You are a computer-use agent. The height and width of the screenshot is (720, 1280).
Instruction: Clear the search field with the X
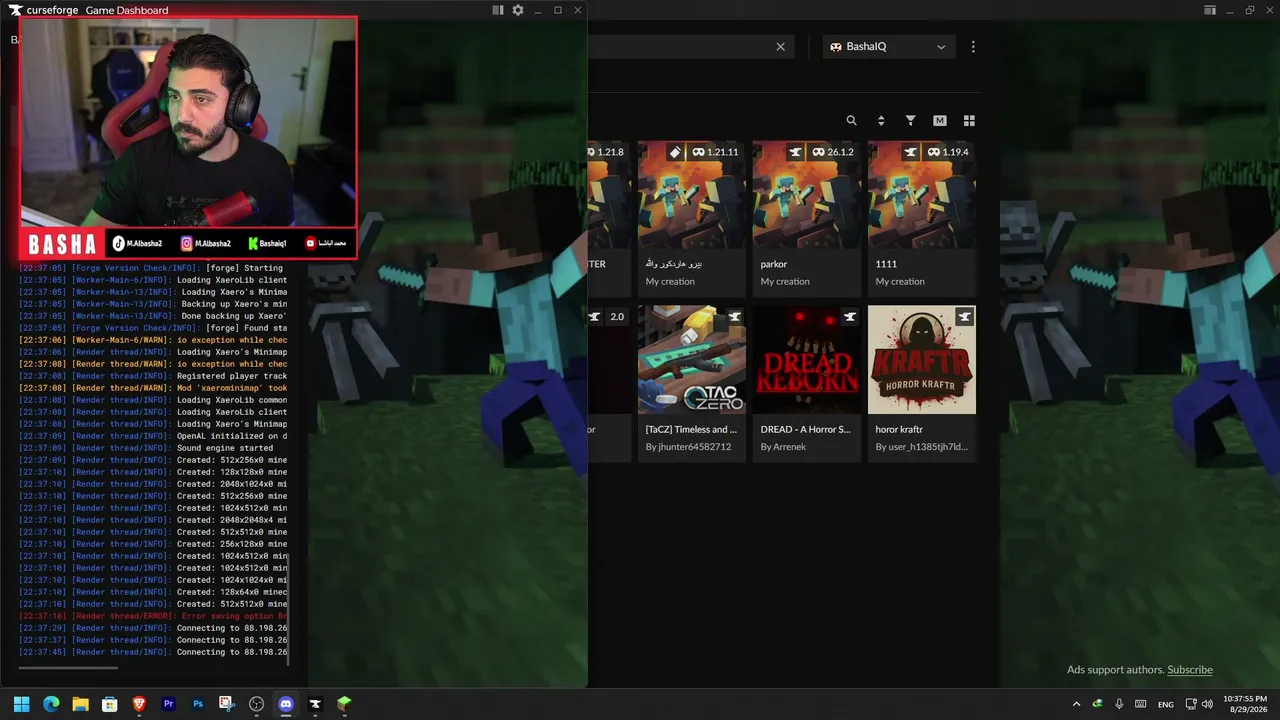[x=781, y=47]
